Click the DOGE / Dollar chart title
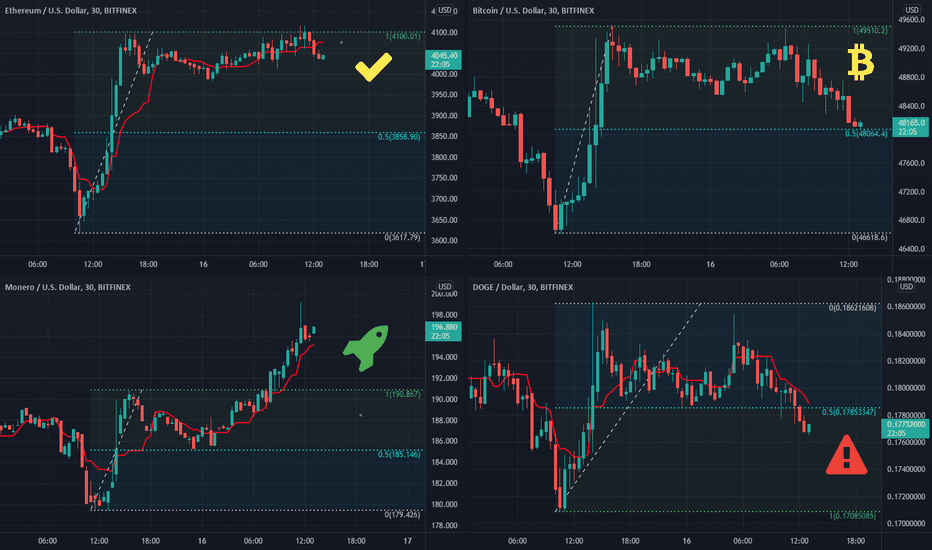This screenshot has height=550, width=932. [x=522, y=287]
